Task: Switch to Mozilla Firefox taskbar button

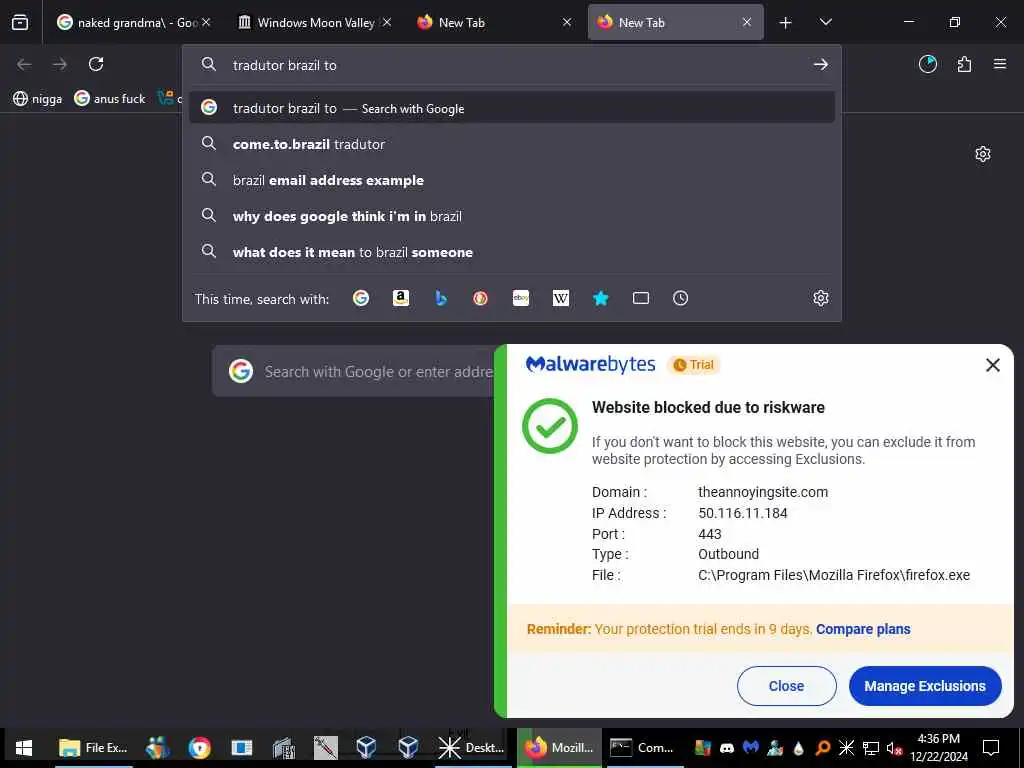Action: tap(560, 748)
